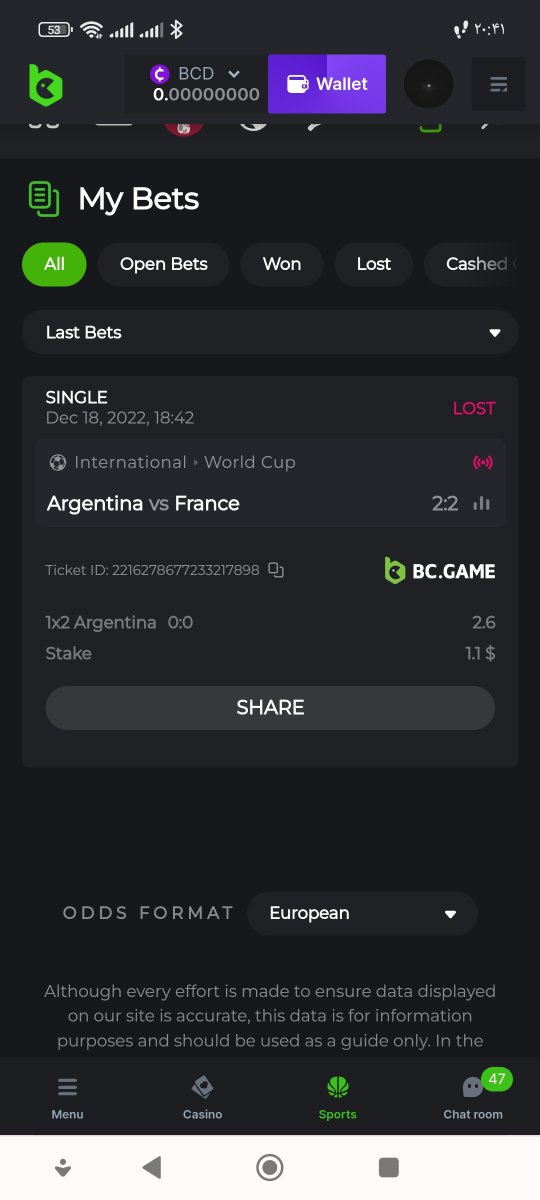Open the Menu in bottom navigation
The image size is (540, 1200).
coord(67,1097)
